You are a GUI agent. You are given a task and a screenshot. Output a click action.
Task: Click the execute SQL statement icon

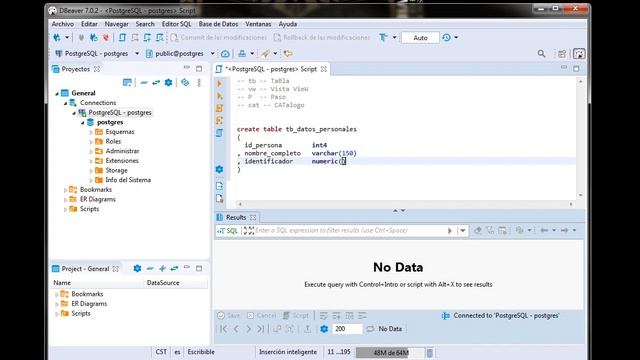220,84
